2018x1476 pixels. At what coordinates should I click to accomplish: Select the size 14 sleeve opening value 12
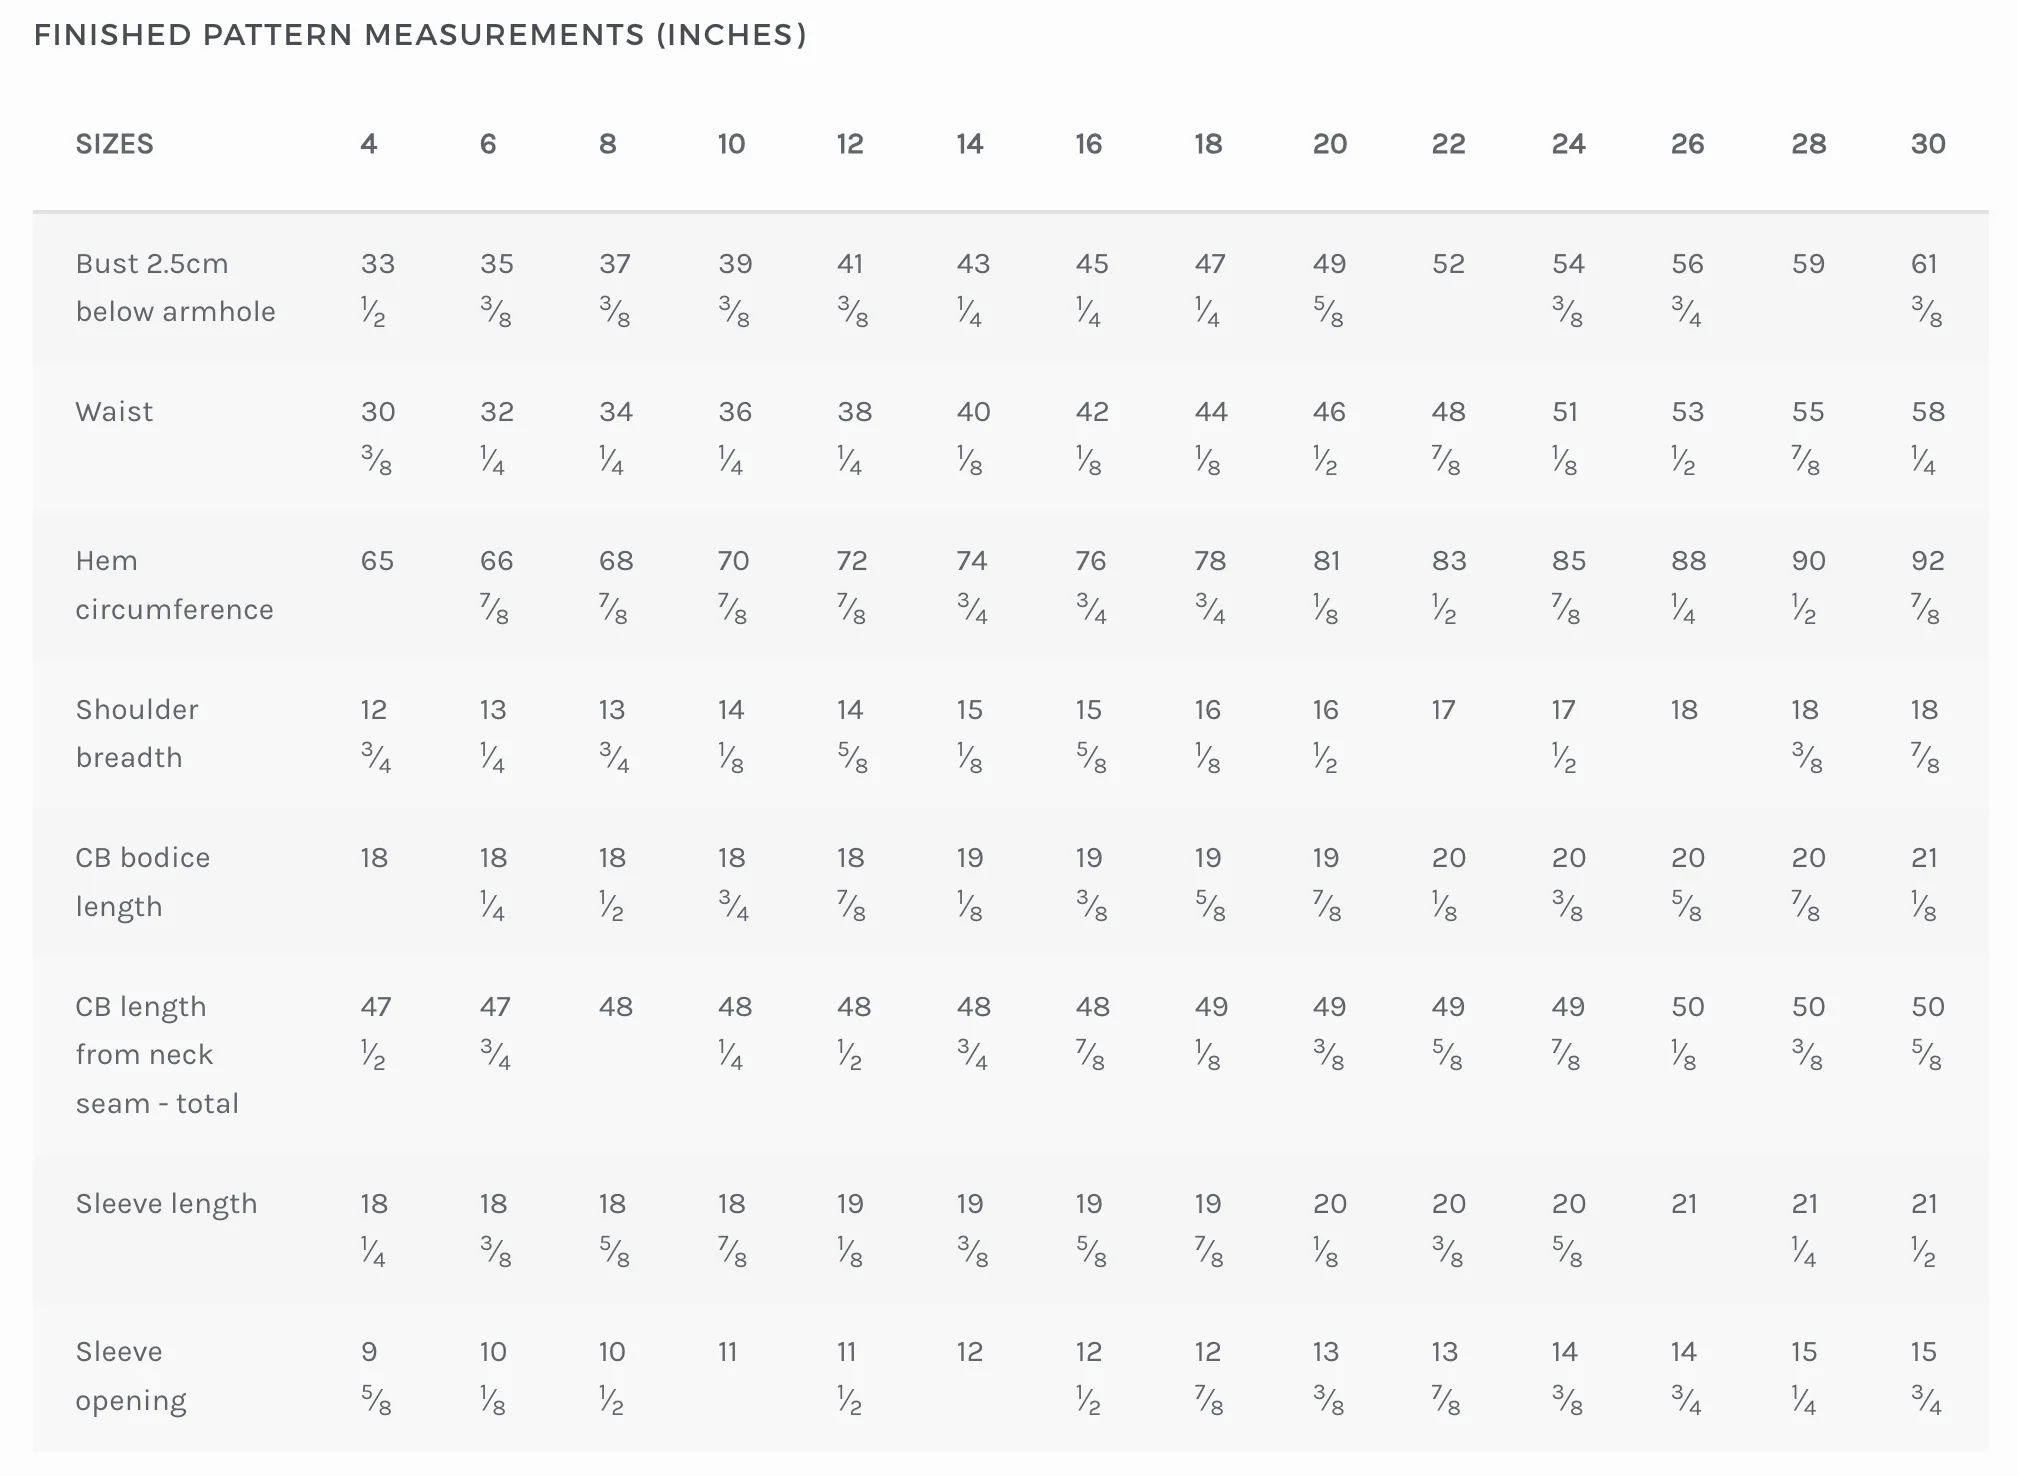(969, 1352)
